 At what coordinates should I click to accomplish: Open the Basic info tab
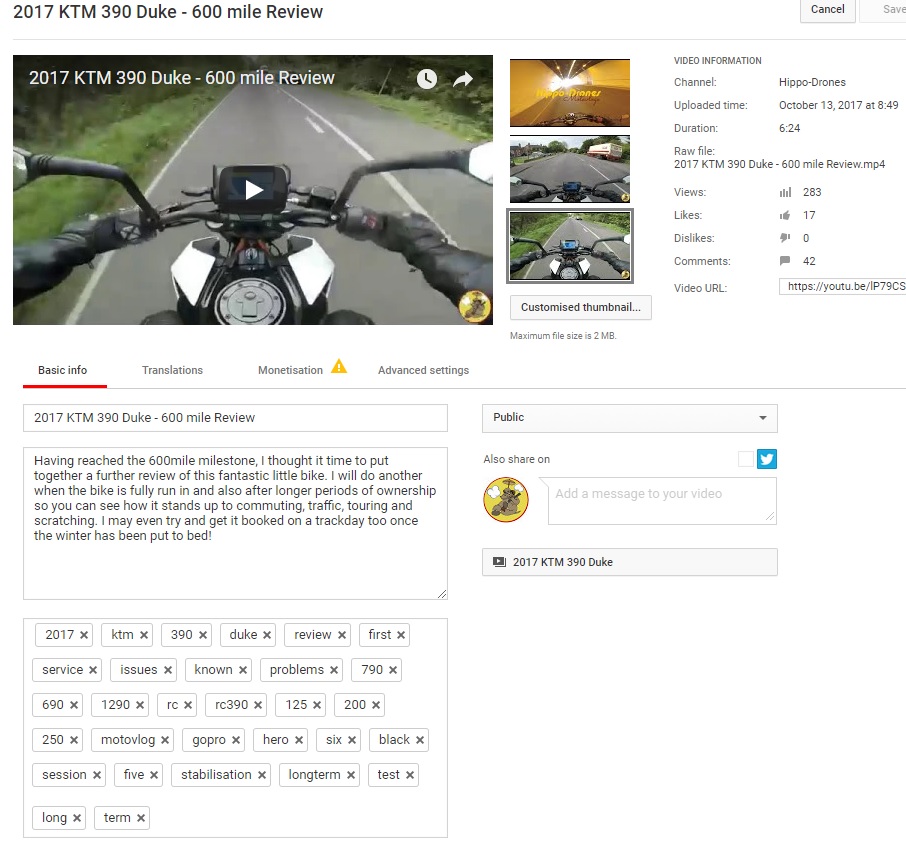(x=62, y=370)
